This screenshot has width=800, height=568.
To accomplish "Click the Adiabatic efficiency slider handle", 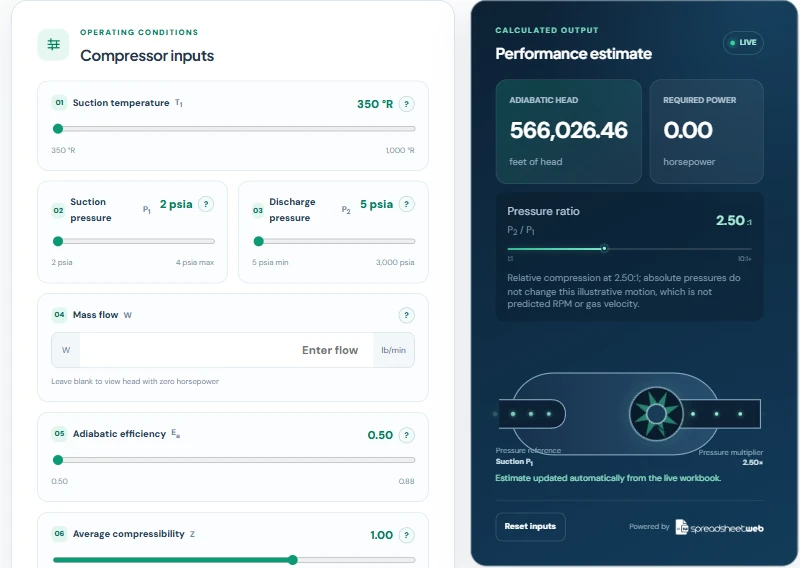I will tap(58, 460).
